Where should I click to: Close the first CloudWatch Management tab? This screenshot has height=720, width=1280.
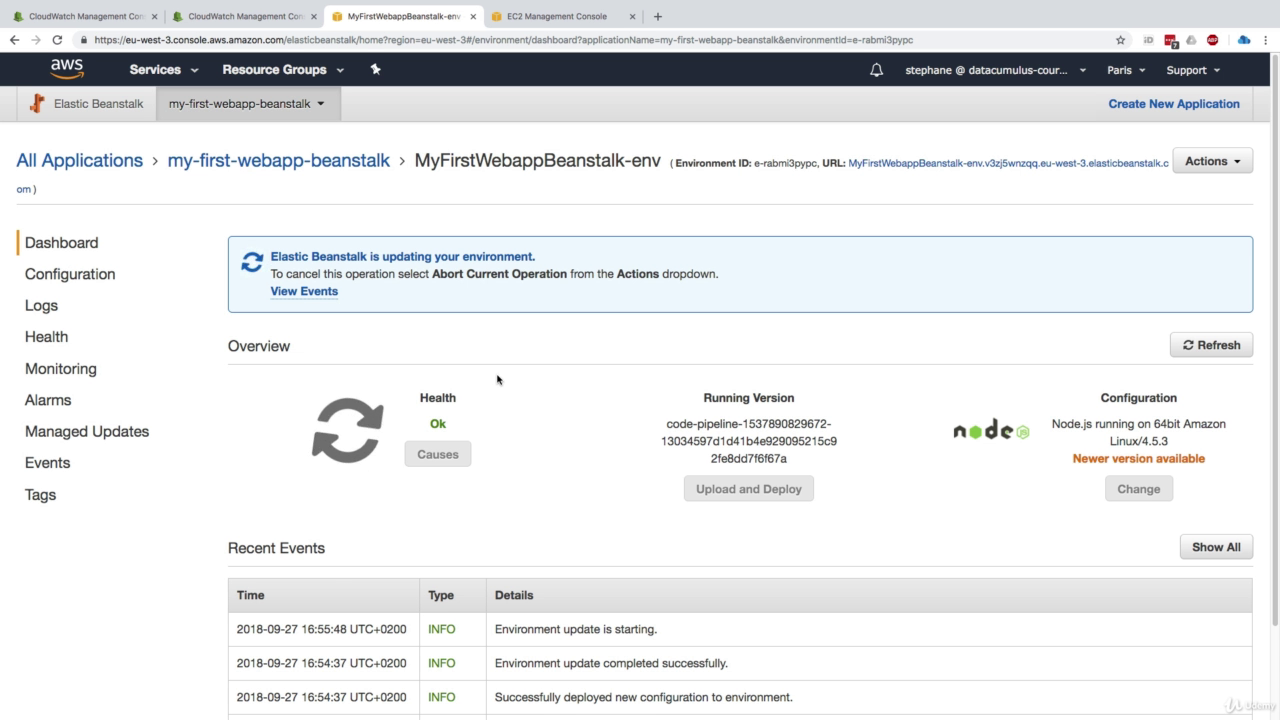pyautogui.click(x=155, y=16)
